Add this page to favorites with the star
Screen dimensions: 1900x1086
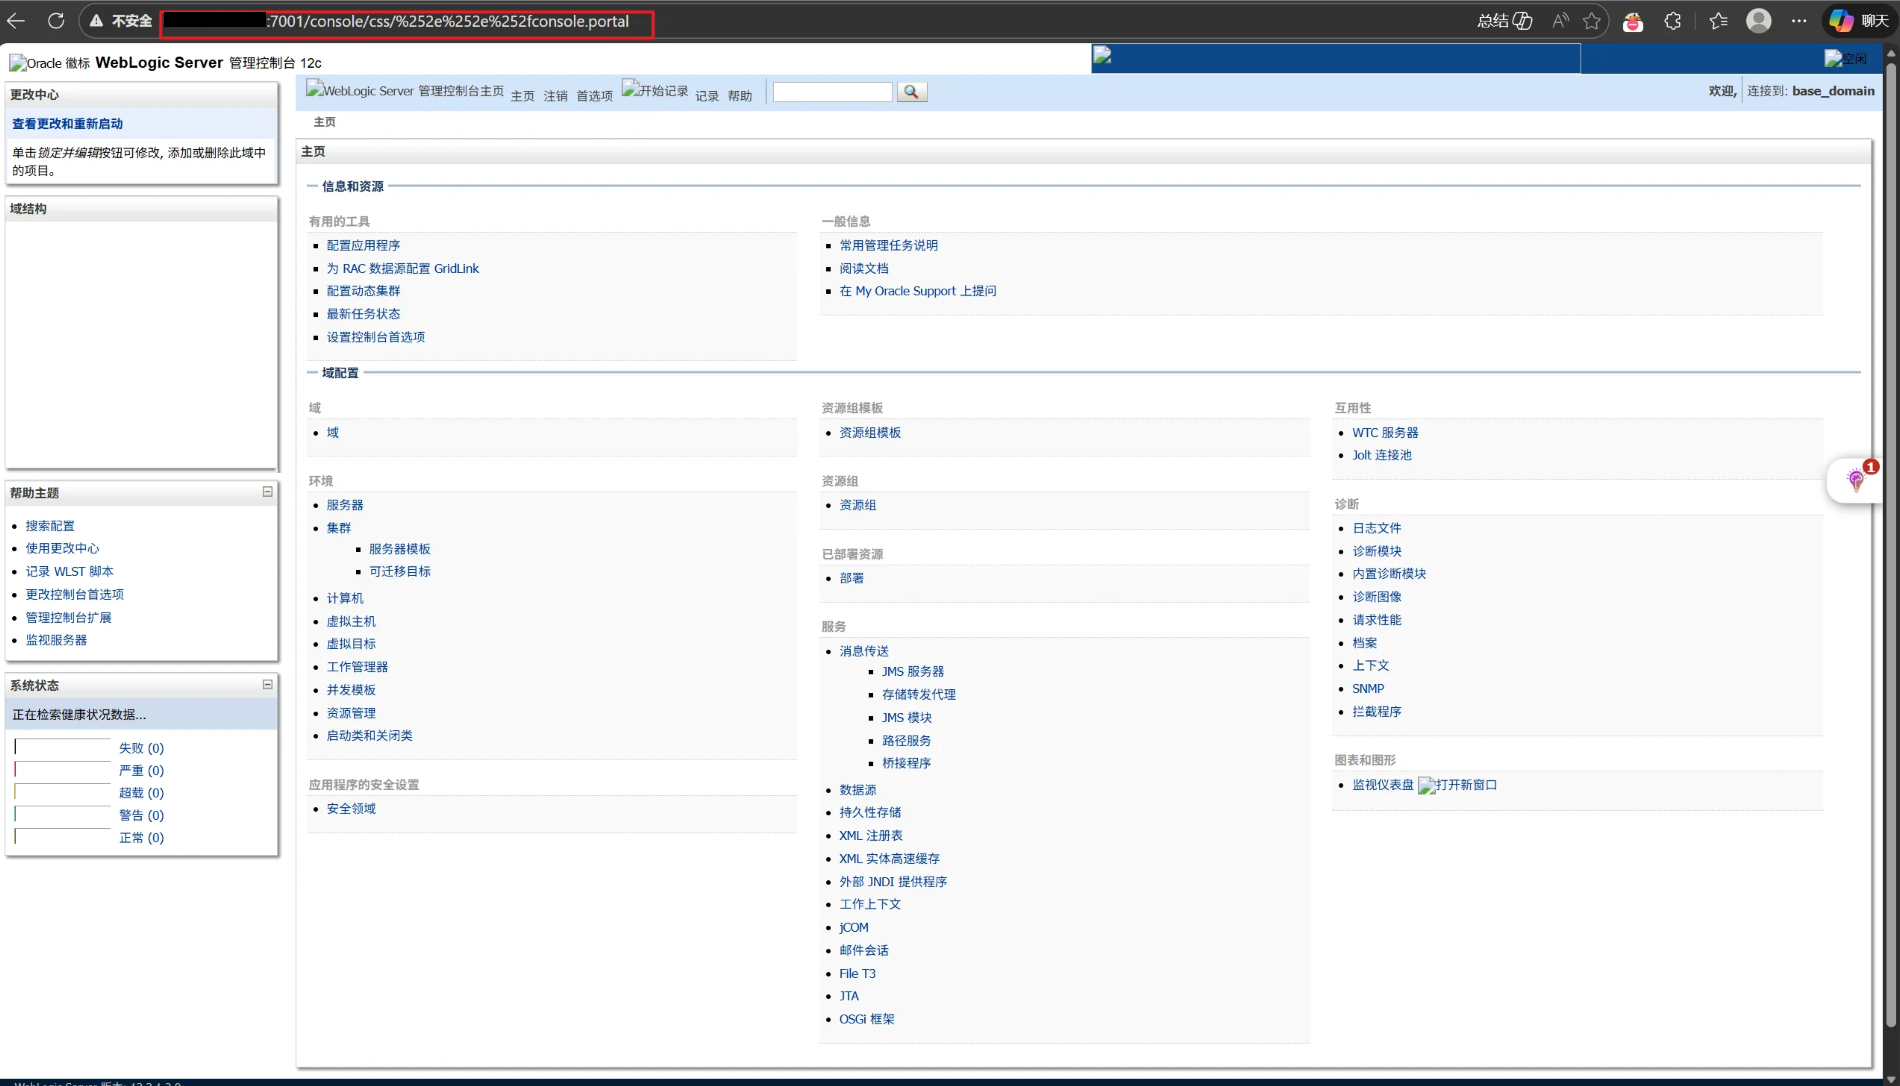[1592, 21]
